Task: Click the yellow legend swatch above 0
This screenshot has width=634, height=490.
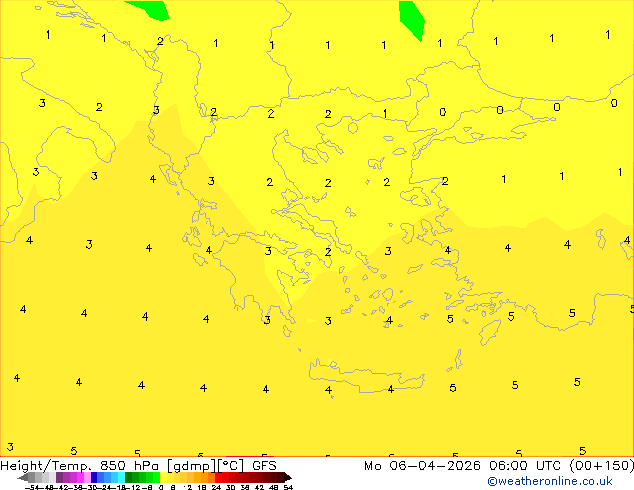Action: pos(163,477)
